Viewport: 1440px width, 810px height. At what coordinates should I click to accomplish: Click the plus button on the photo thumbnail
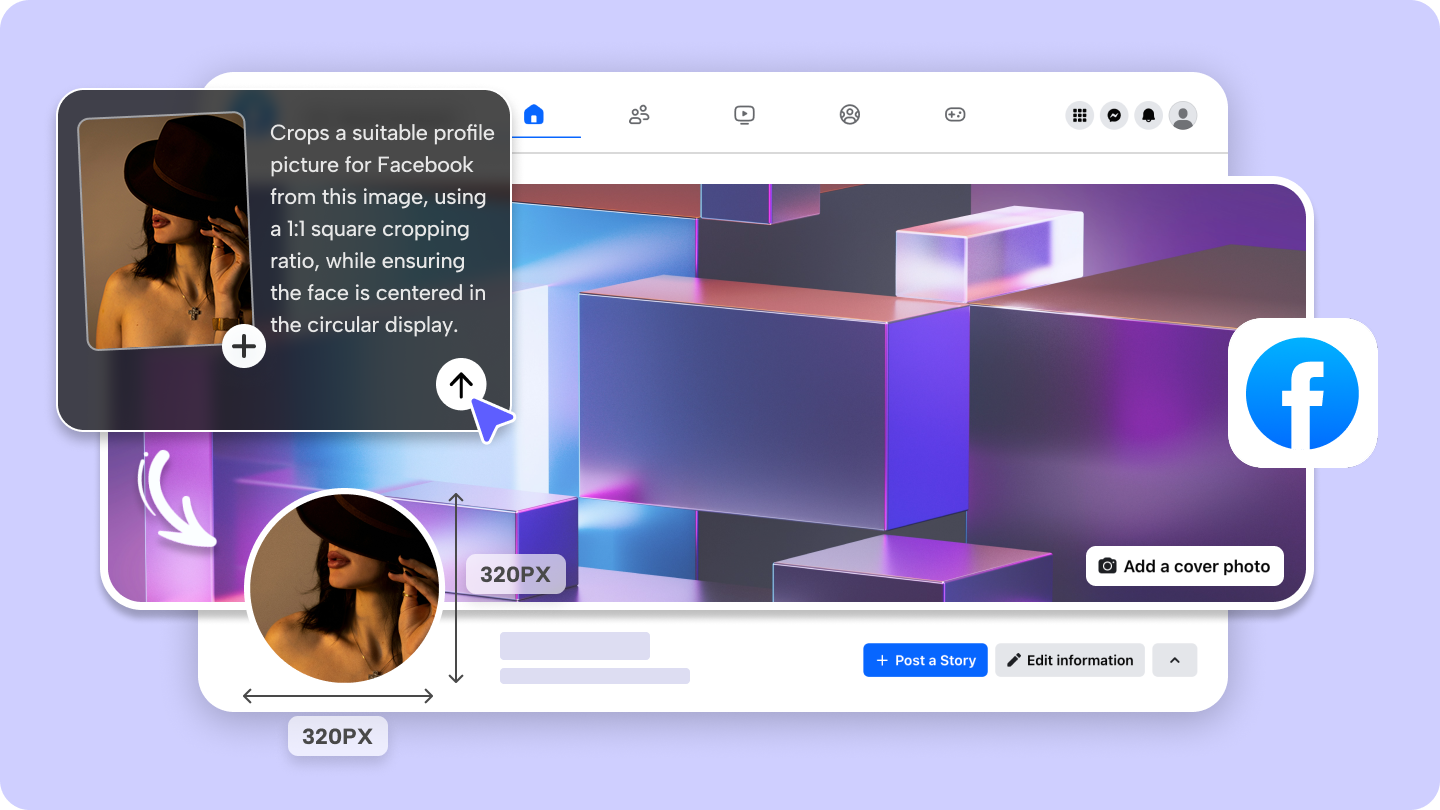[244, 346]
